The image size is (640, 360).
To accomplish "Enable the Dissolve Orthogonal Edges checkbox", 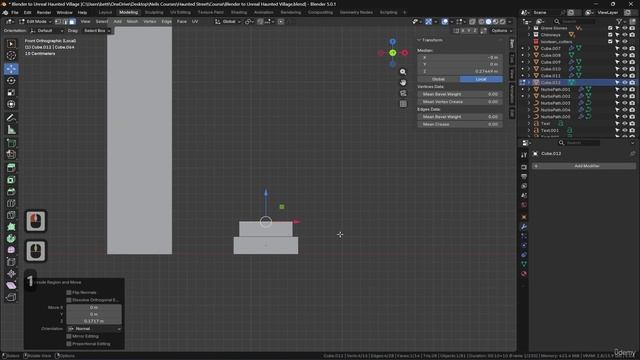I will pos(69,300).
